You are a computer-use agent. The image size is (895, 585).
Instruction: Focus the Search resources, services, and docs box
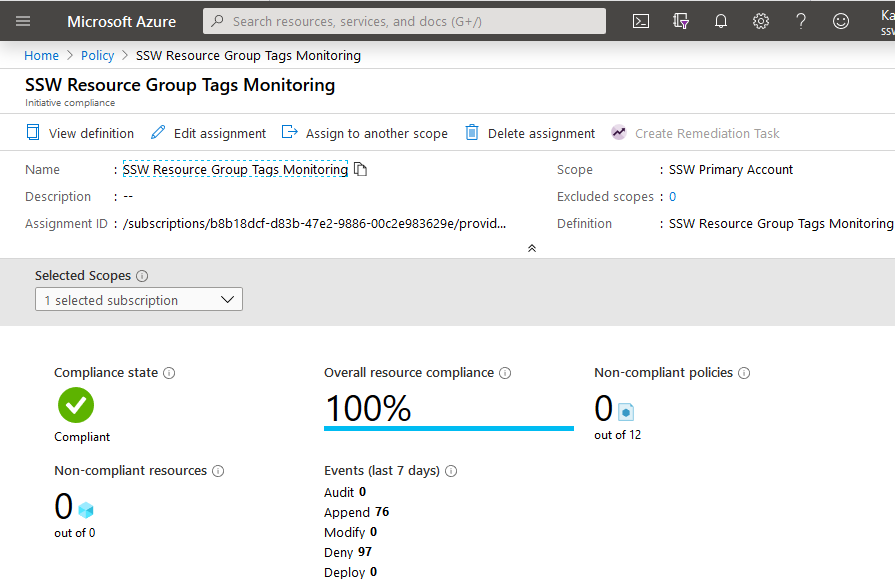click(x=405, y=21)
